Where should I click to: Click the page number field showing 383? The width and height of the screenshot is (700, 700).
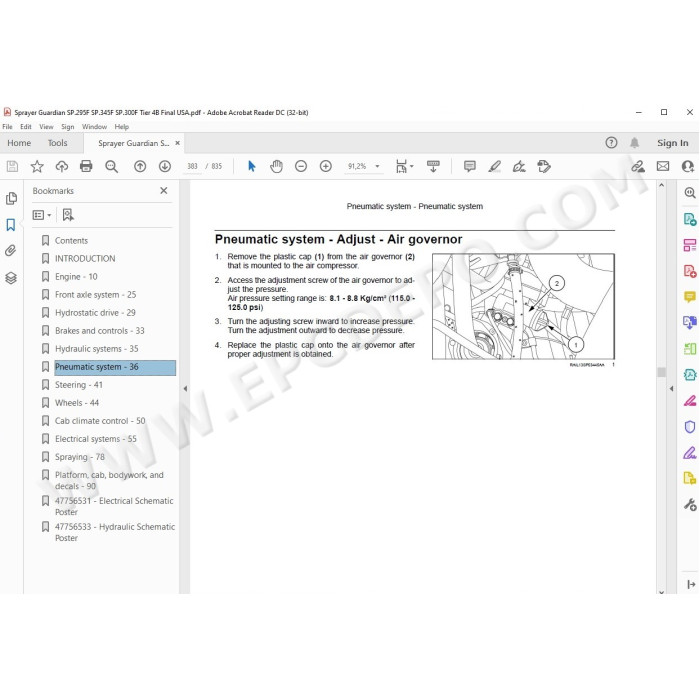192,167
